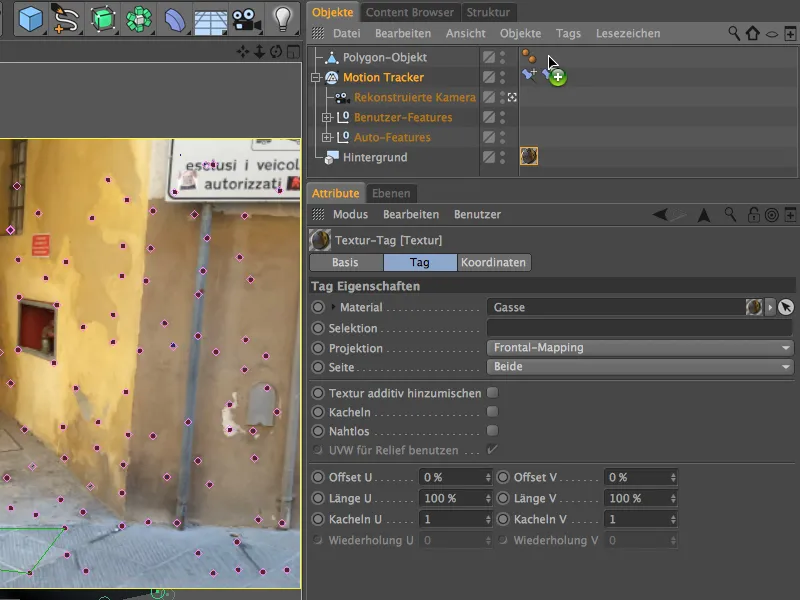Screen dimensions: 800x600
Task: Open a new Attribute manager panel
Action: coord(790,215)
